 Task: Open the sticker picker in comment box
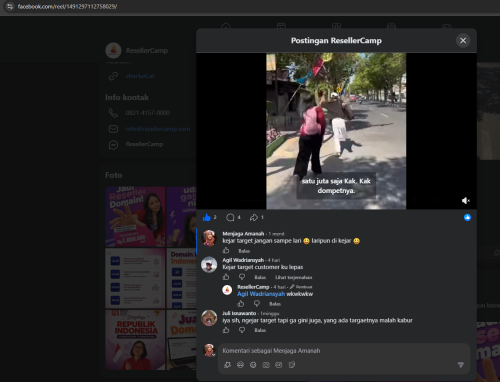[x=292, y=365]
